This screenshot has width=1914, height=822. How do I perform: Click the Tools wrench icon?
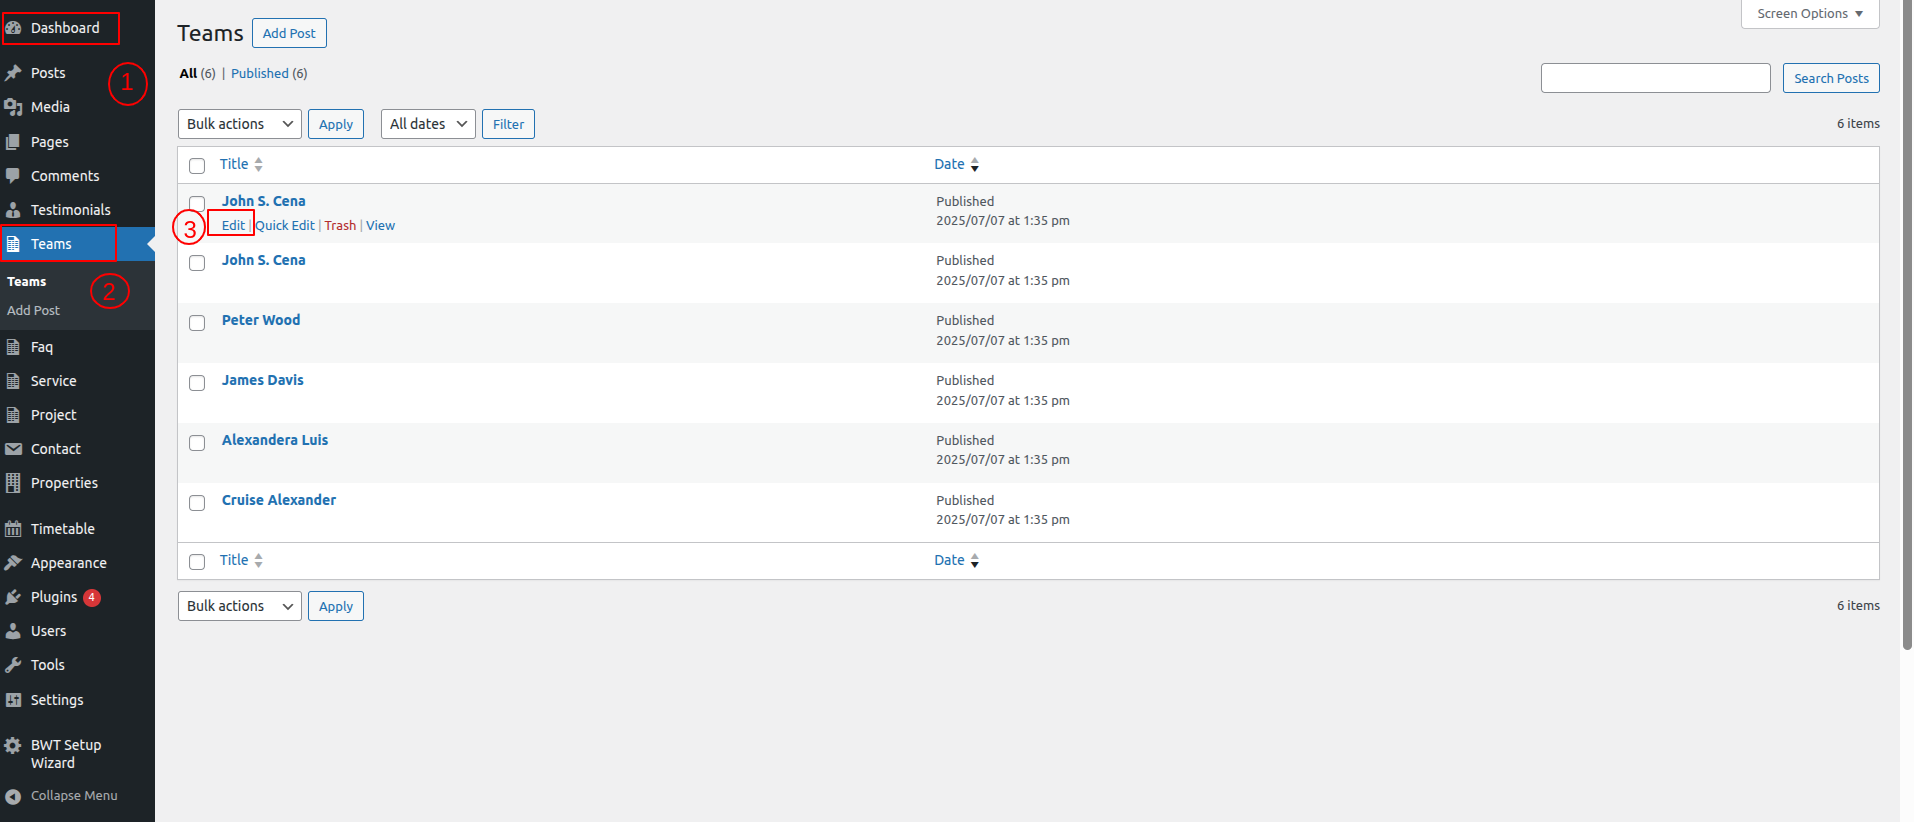pyautogui.click(x=13, y=665)
